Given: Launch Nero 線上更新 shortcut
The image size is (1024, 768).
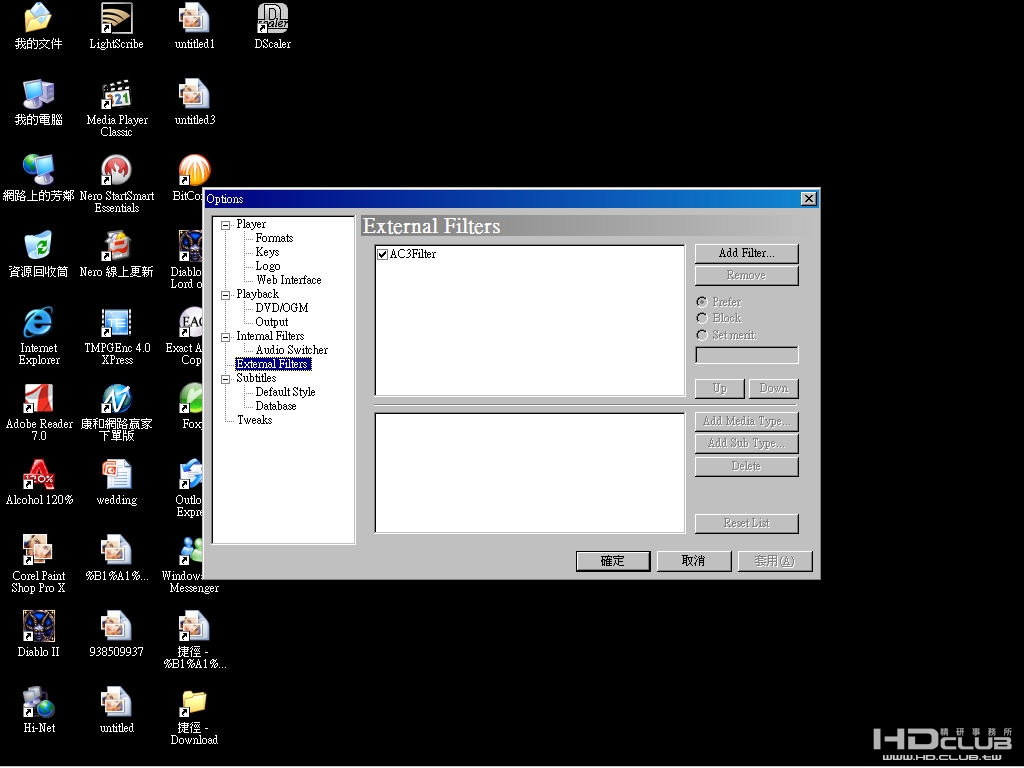Looking at the screenshot, I should click(116, 246).
